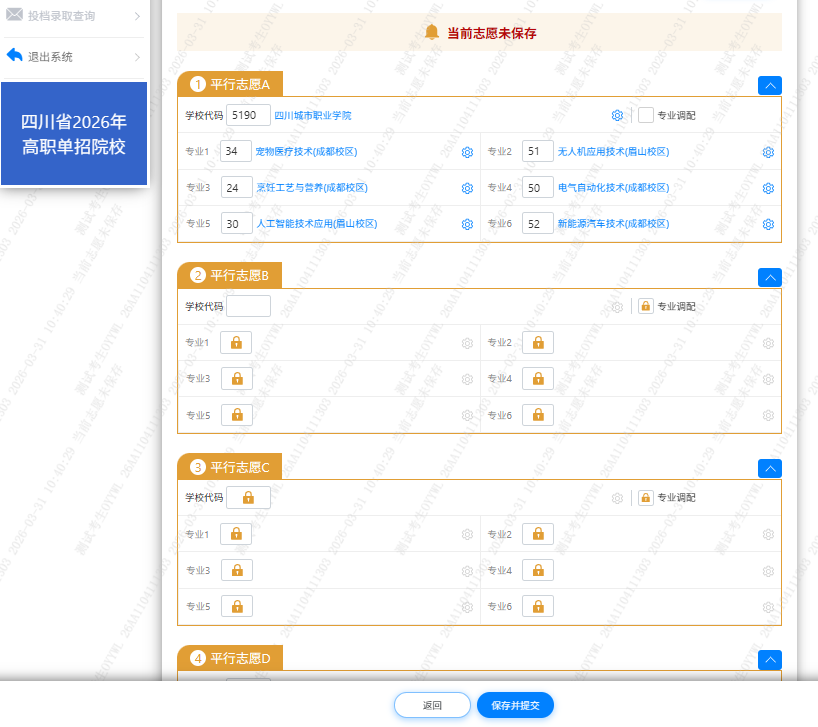Select the 退出系统 sidebar menu item
818x727 pixels.
(x=52, y=55)
